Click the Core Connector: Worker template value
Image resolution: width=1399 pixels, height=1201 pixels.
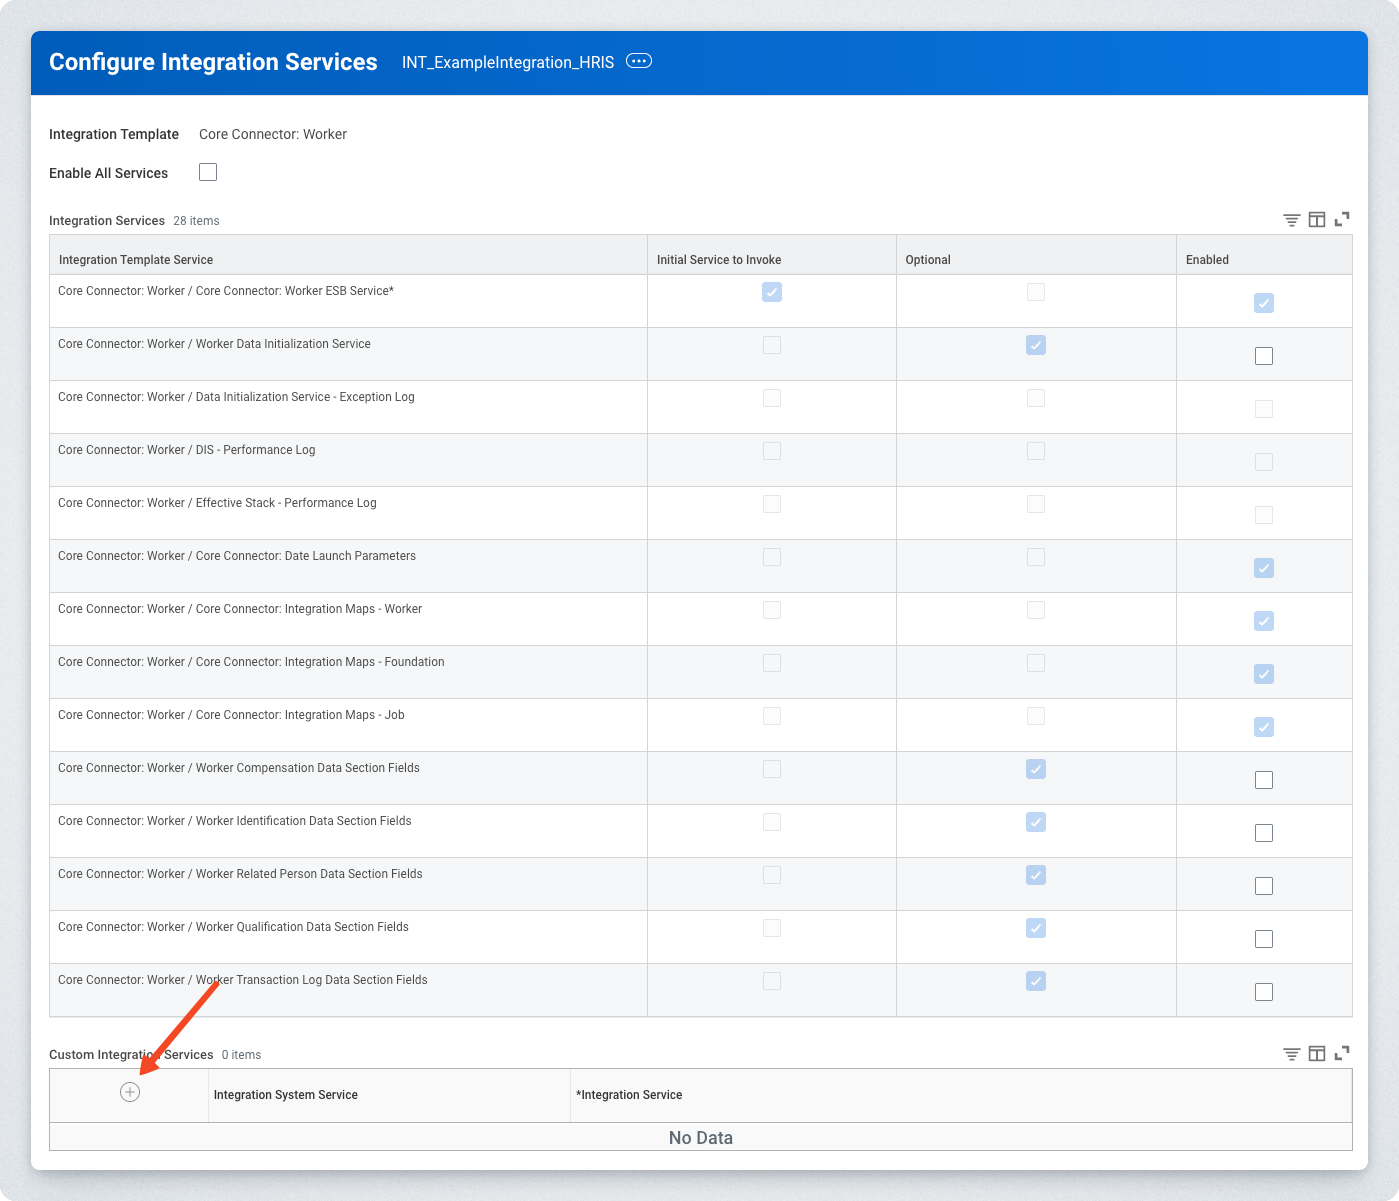coord(273,134)
